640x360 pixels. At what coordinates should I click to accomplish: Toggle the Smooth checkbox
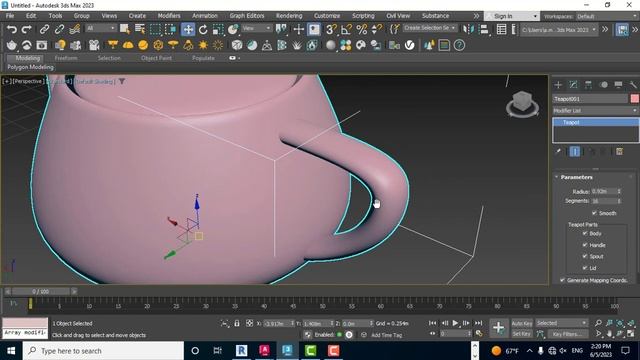594,213
